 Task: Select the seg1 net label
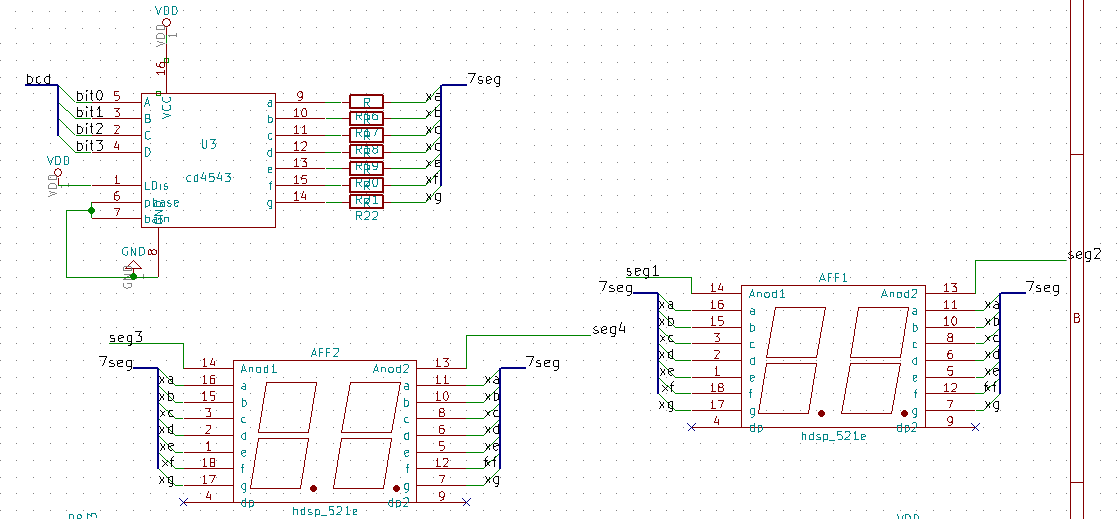(x=642, y=271)
